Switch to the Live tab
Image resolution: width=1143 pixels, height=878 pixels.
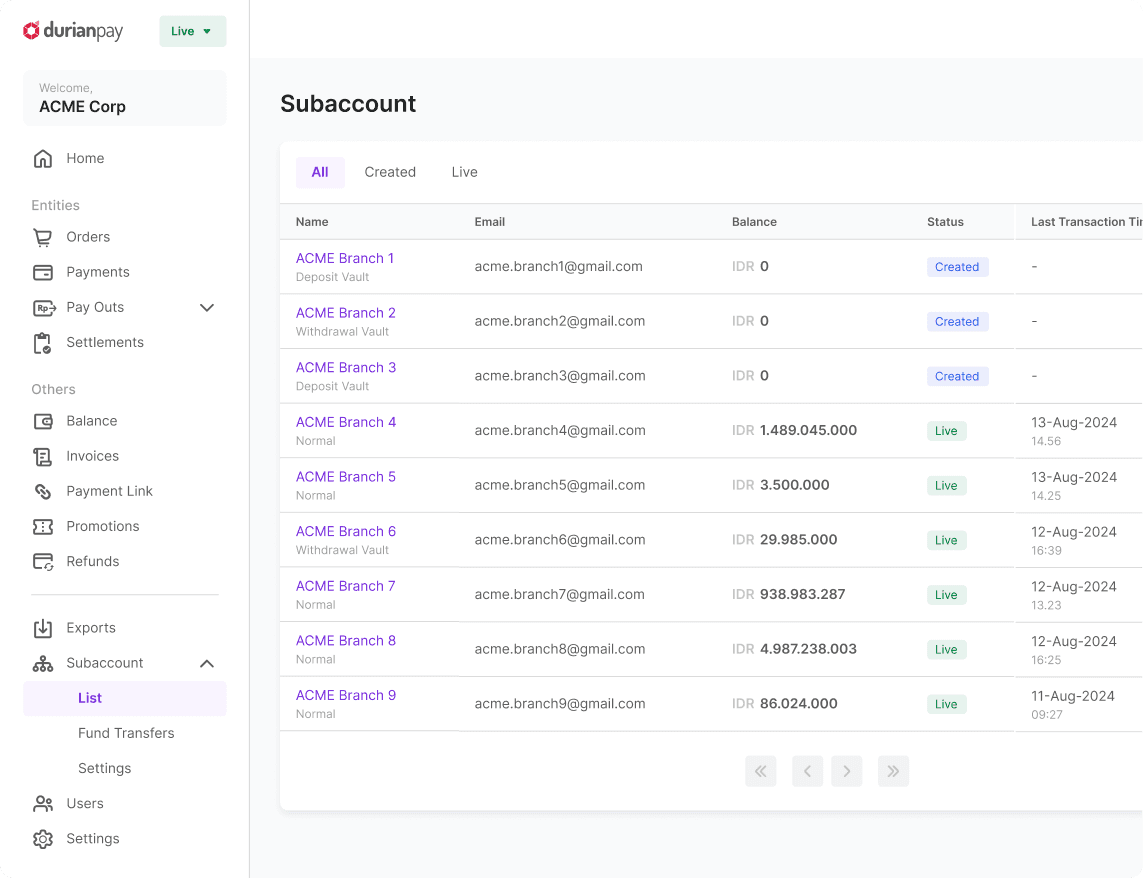click(x=464, y=172)
